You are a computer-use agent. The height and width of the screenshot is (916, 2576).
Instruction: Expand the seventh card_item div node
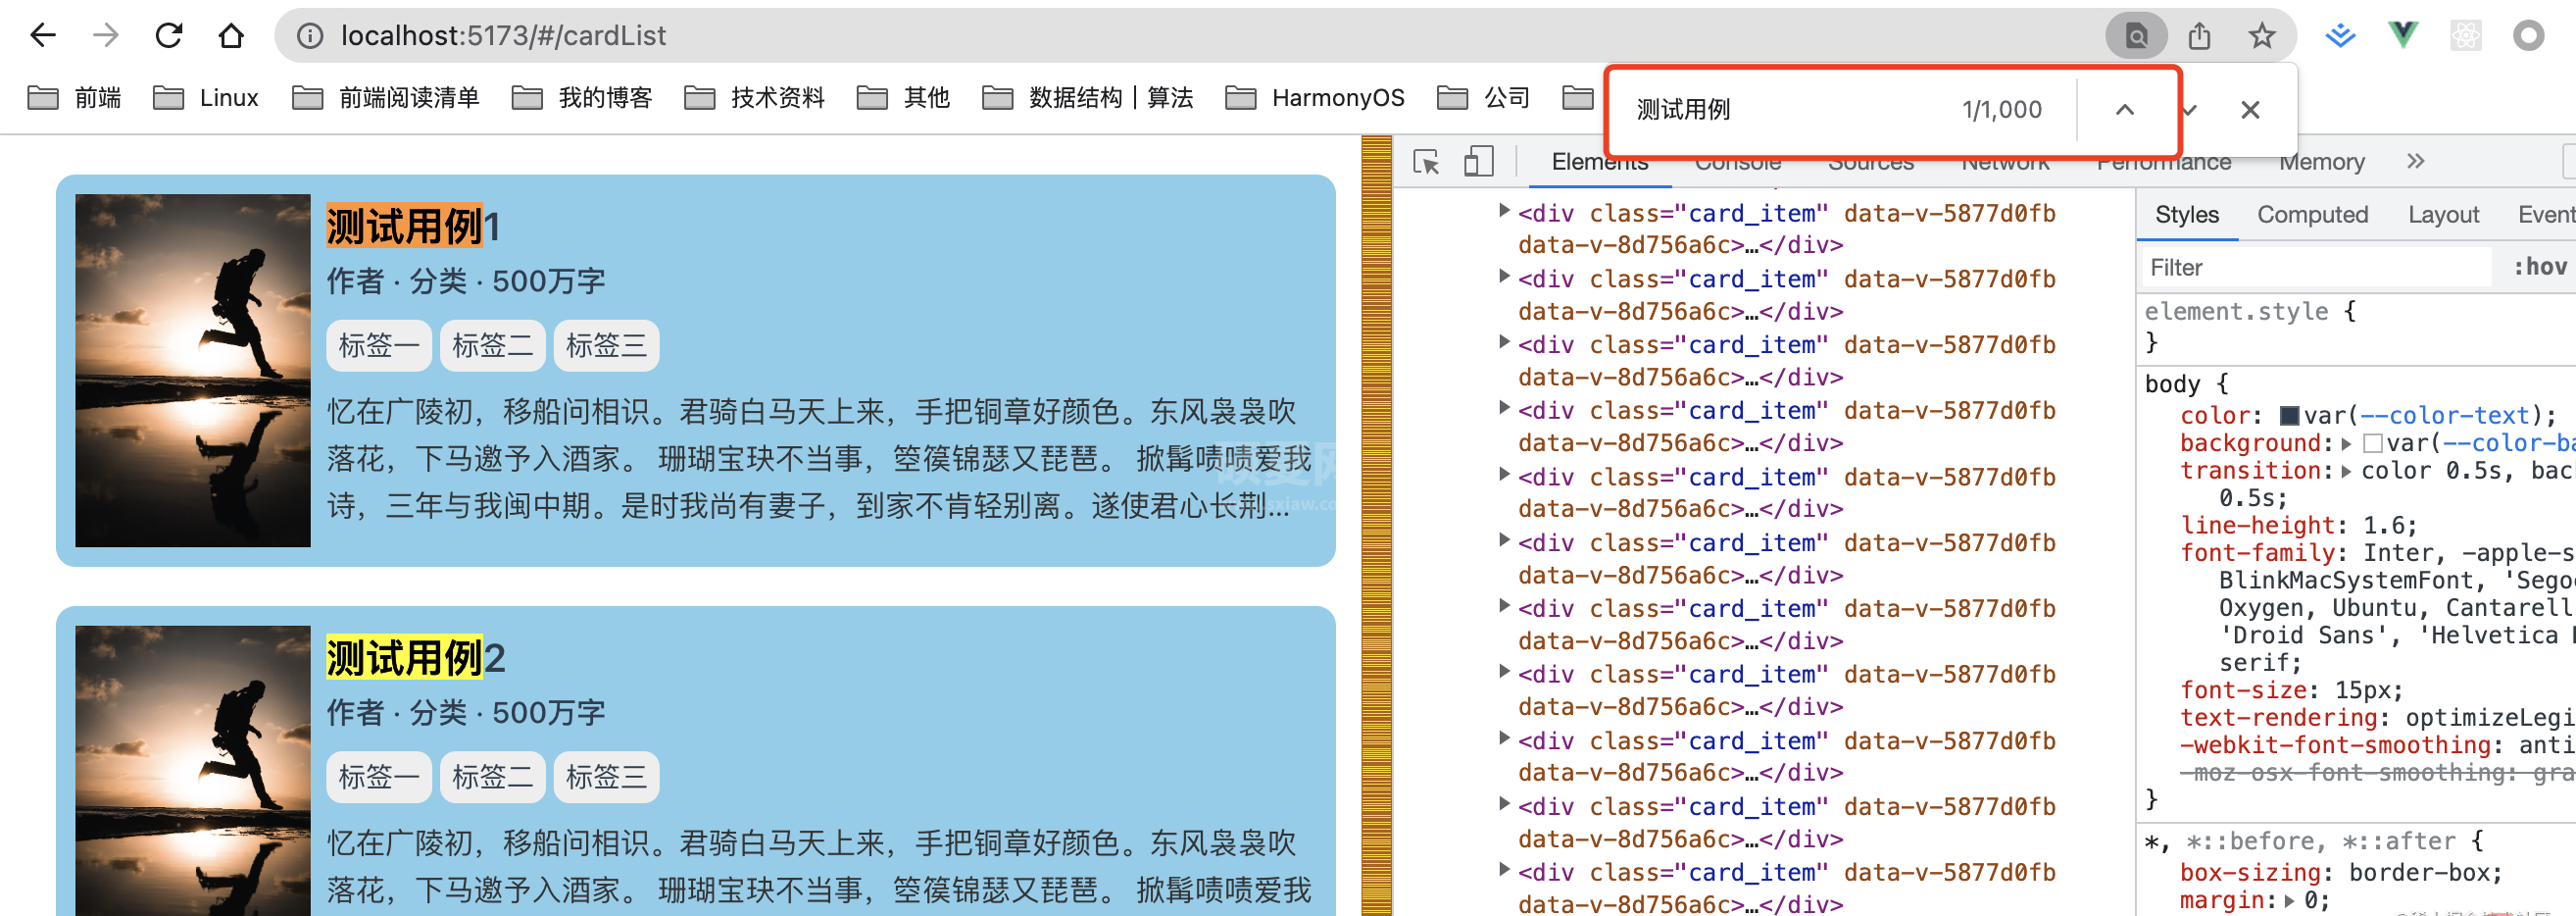pyautogui.click(x=1503, y=606)
